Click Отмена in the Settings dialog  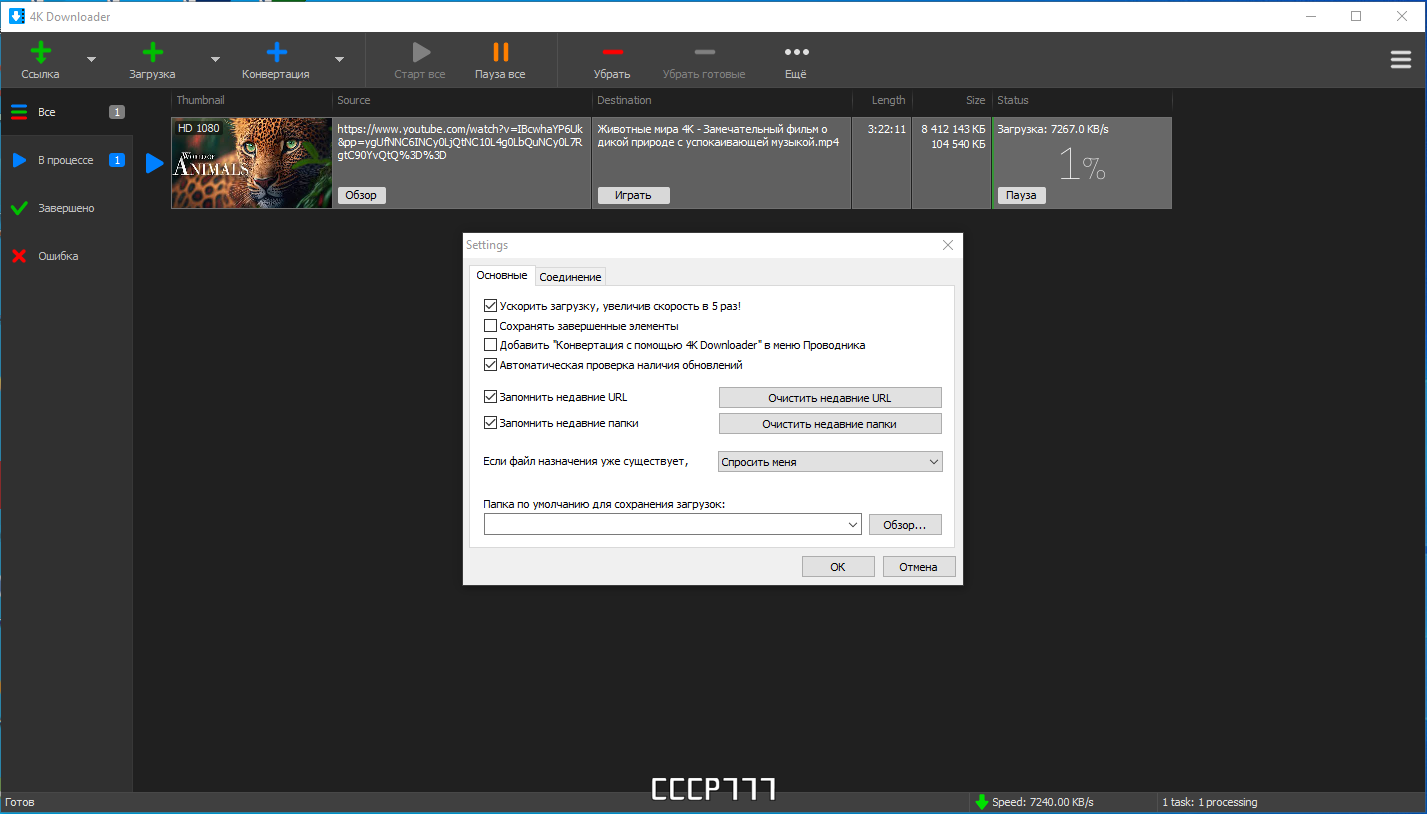coord(918,567)
